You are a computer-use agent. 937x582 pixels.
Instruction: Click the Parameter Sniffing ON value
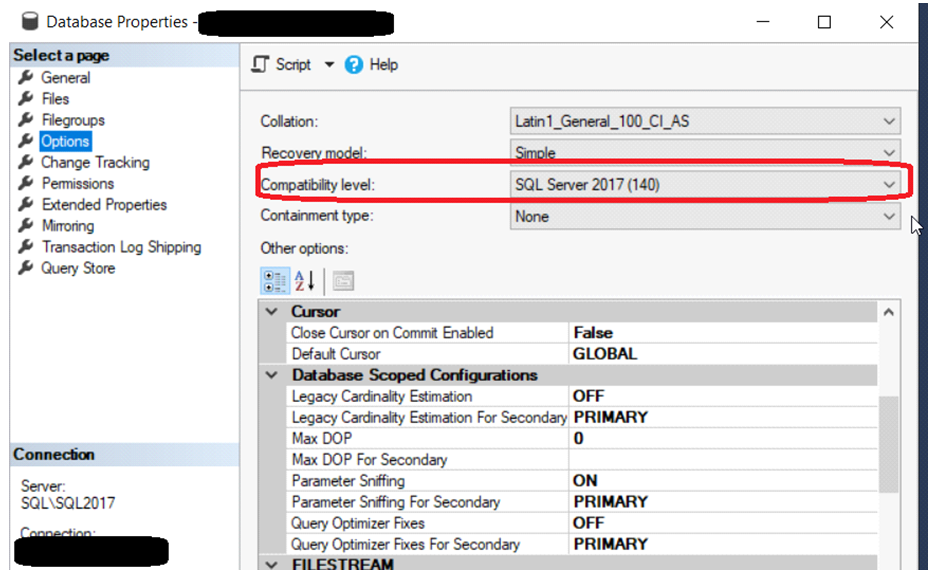(585, 480)
